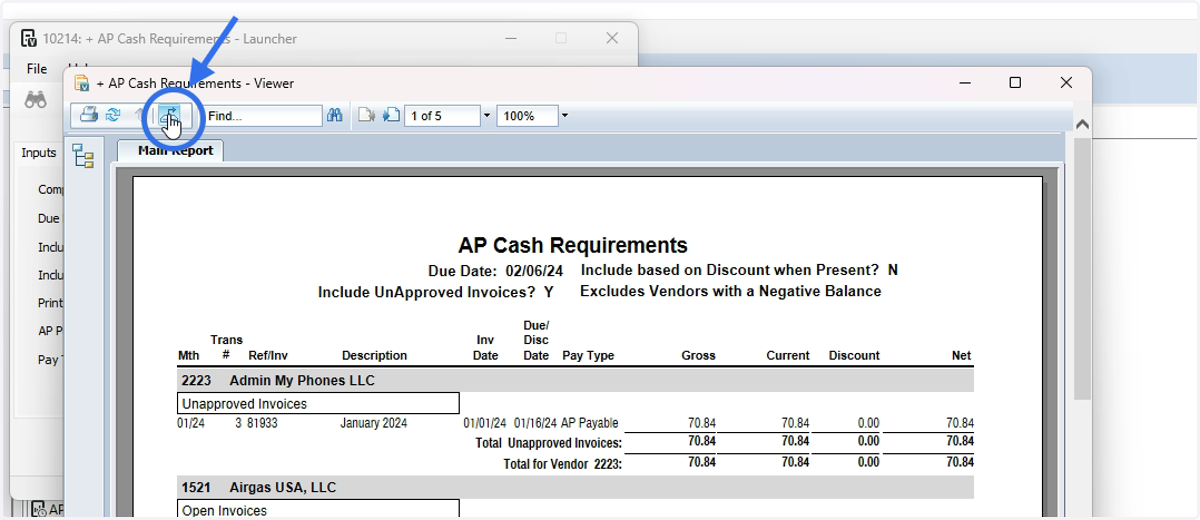Click vendor header 2223 Admin My Phones LLC
Screen dimensions: 1200x520
pyautogui.click(x=575, y=381)
